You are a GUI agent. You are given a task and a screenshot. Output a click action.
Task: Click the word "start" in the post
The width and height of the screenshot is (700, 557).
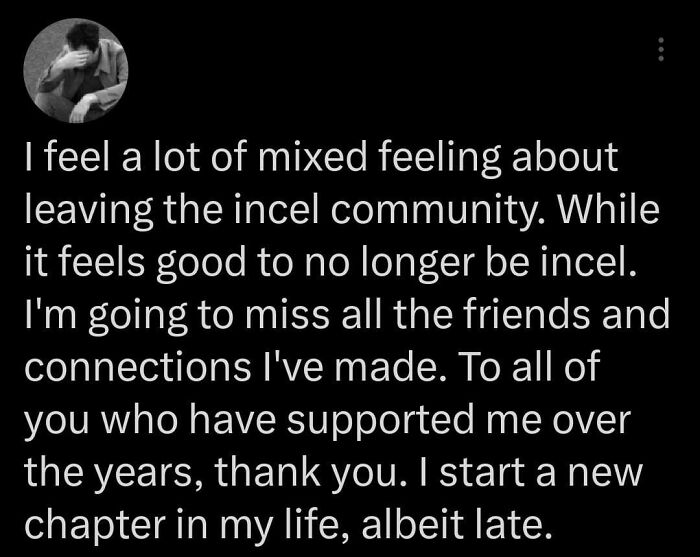483,474
